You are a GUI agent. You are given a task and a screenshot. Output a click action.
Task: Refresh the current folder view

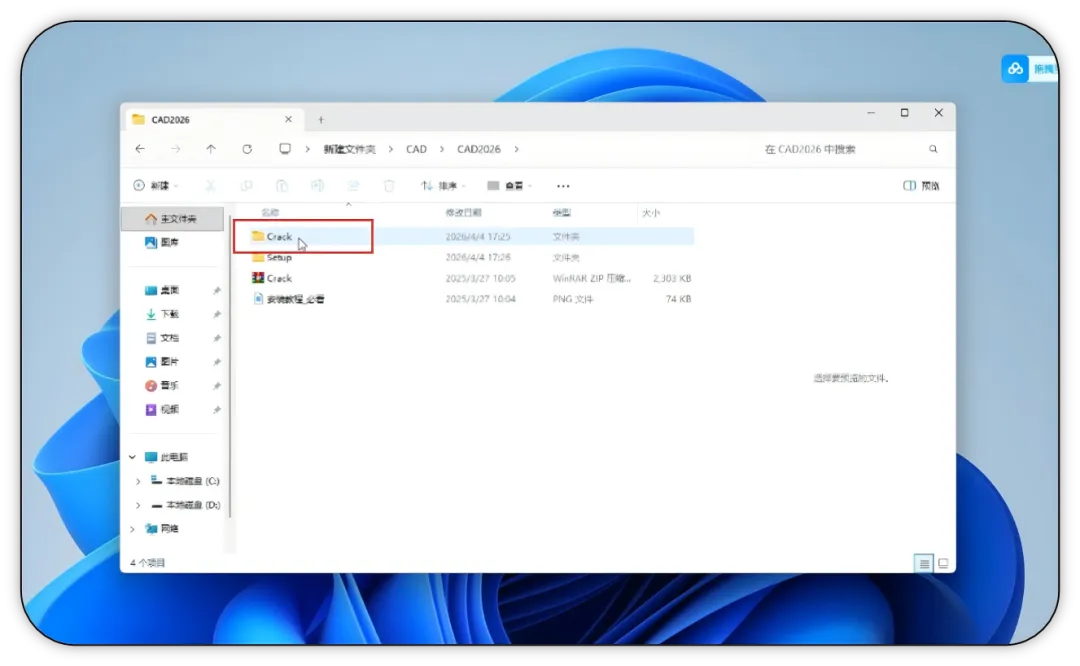coord(247,149)
